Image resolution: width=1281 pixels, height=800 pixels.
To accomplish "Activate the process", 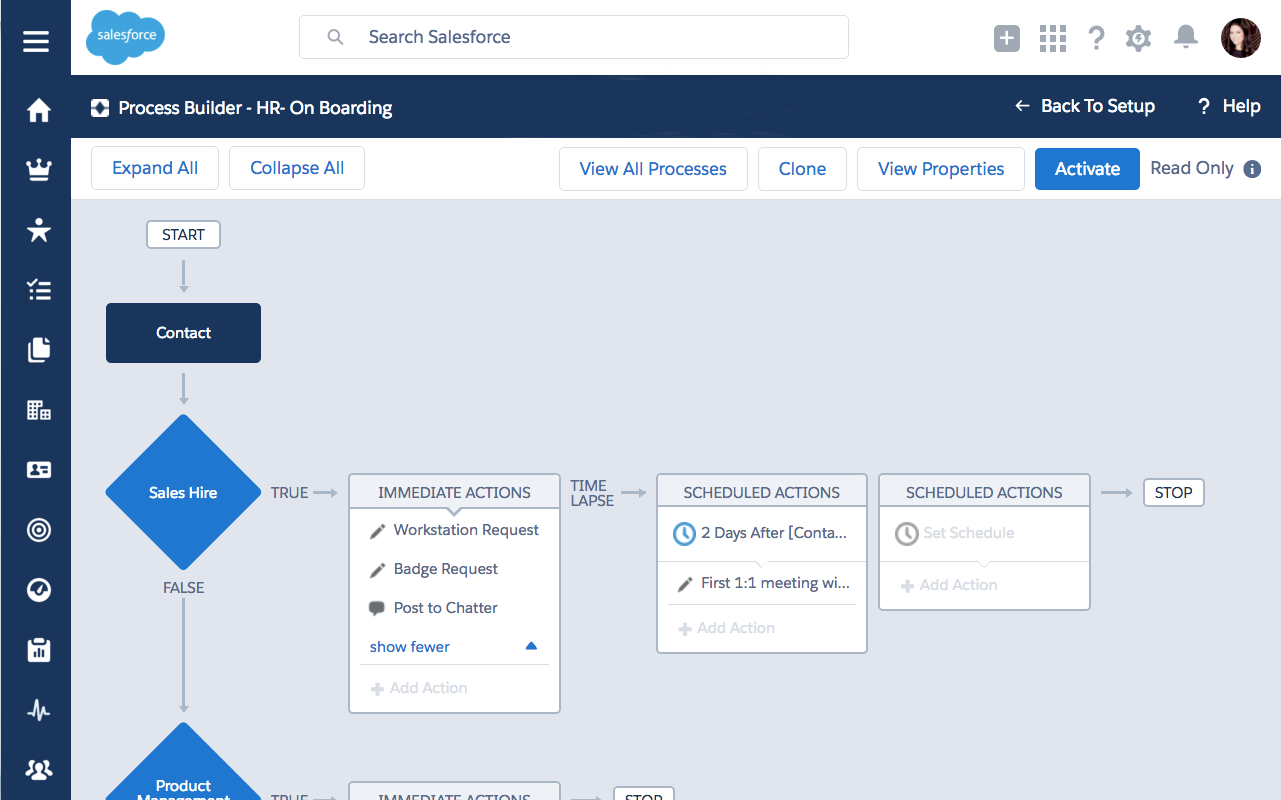I will (x=1087, y=169).
